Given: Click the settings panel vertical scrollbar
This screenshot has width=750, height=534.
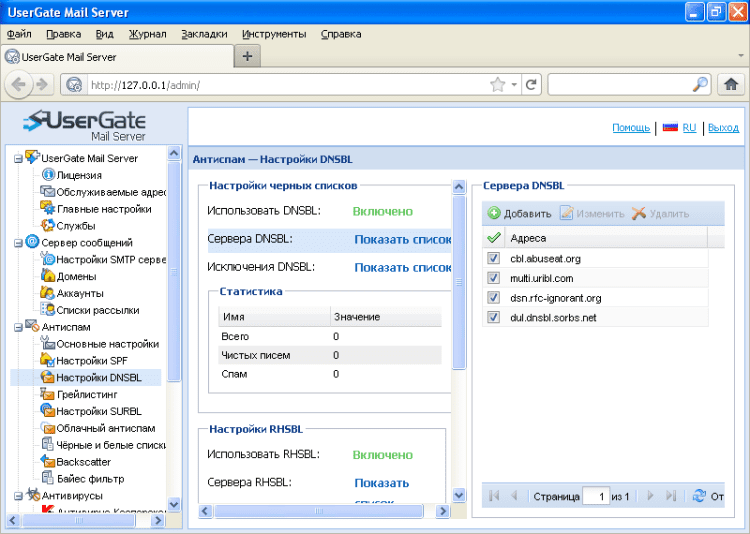Looking at the screenshot, I should pyautogui.click(x=459, y=280).
